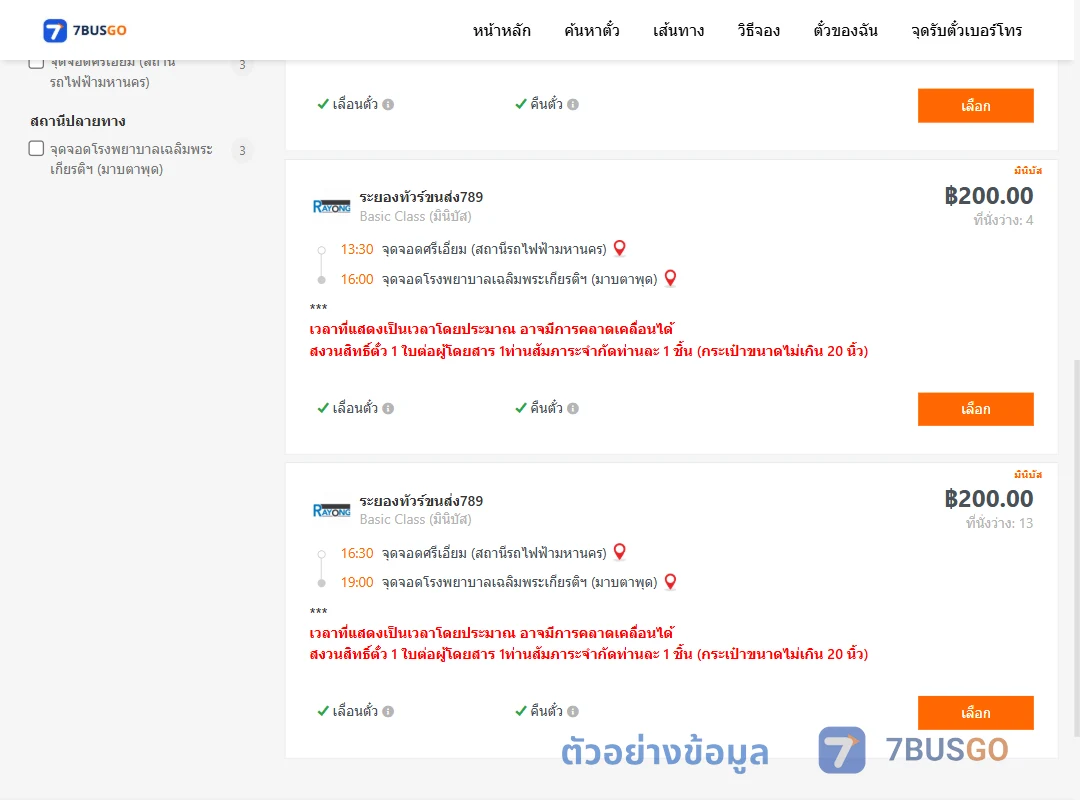Open the ตั๋วของฉัน menu item
This screenshot has width=1080, height=800.
[x=845, y=30]
